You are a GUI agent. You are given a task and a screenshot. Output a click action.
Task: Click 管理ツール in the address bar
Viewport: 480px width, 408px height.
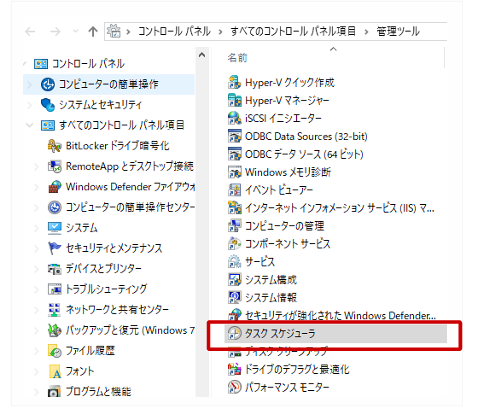[398, 31]
